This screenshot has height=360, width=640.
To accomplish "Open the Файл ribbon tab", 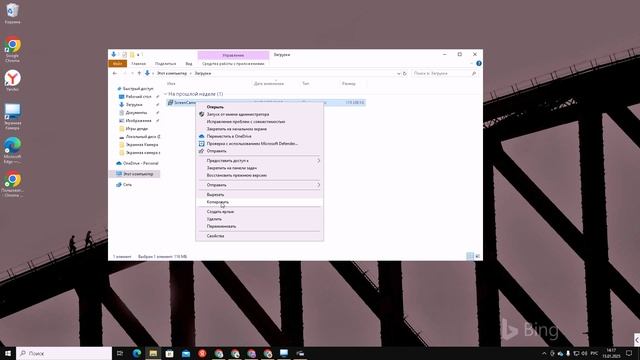I will tap(118, 64).
